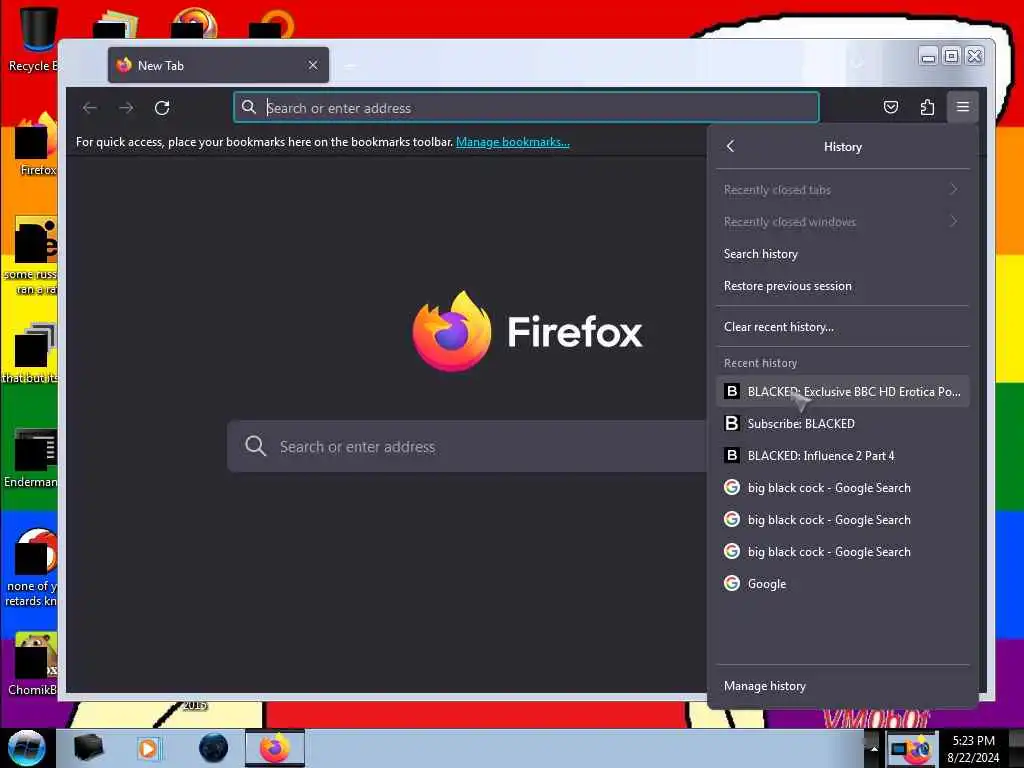Open the Subscribe entry in recent history
This screenshot has height=768, width=1024.
coord(842,423)
